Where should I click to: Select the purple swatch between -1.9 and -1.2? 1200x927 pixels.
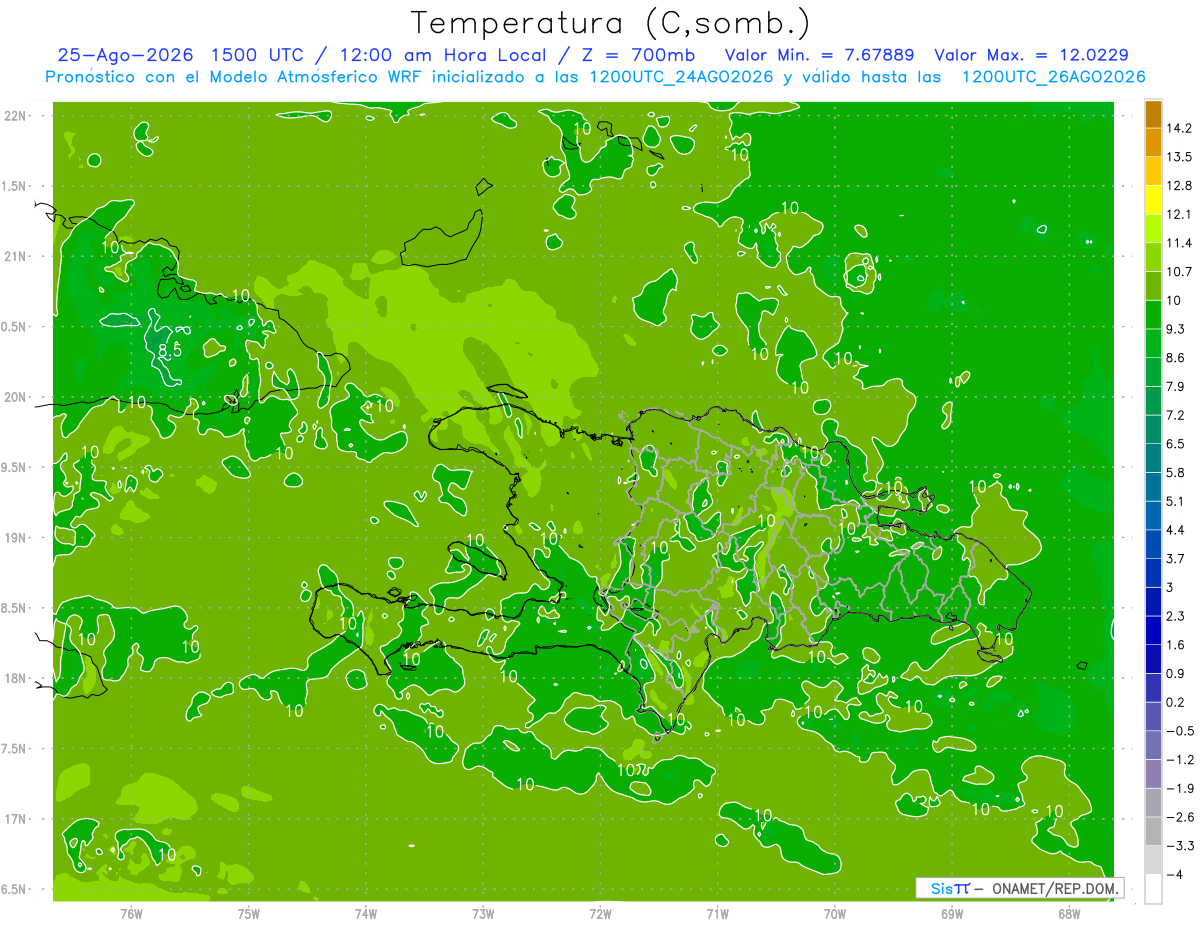[x=1153, y=774]
